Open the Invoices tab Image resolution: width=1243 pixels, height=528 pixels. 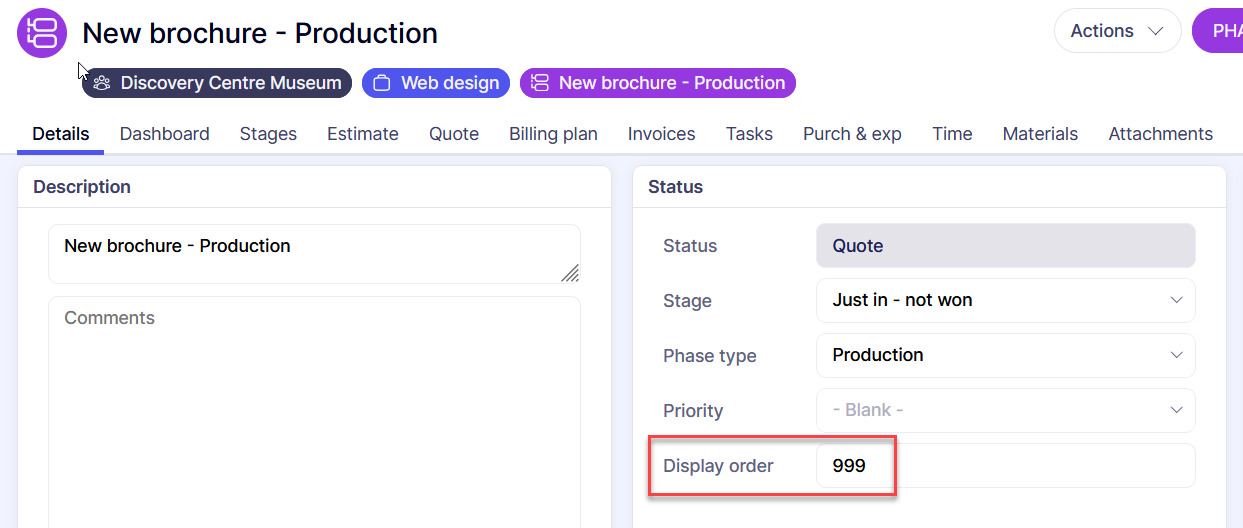pos(661,134)
